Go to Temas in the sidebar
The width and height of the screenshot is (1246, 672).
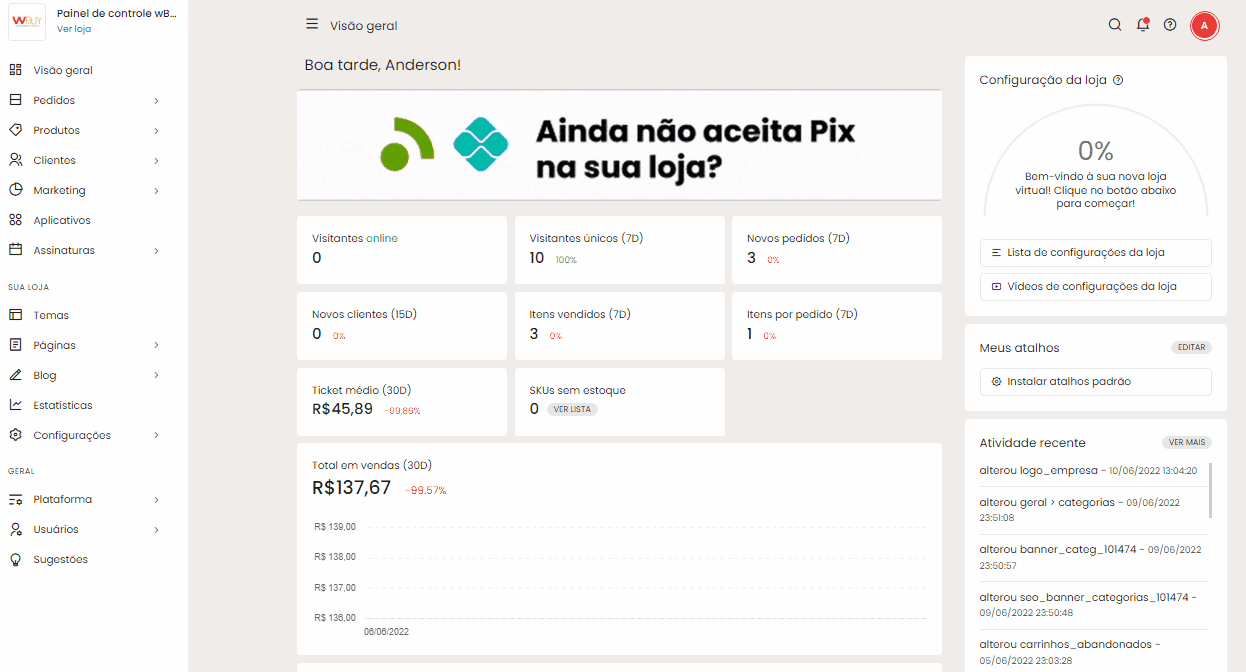51,315
